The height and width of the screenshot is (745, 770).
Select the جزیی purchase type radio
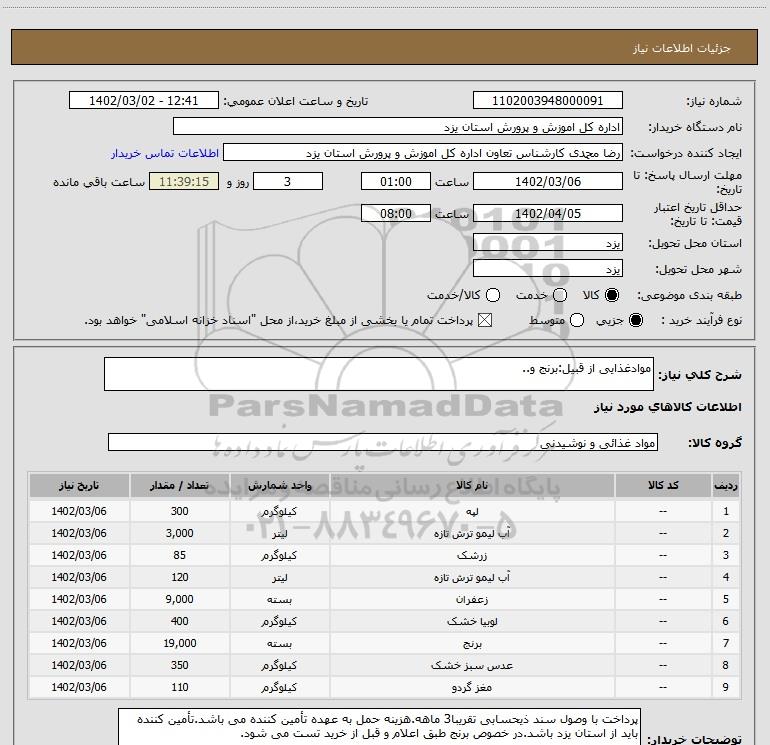pyautogui.click(x=635, y=320)
